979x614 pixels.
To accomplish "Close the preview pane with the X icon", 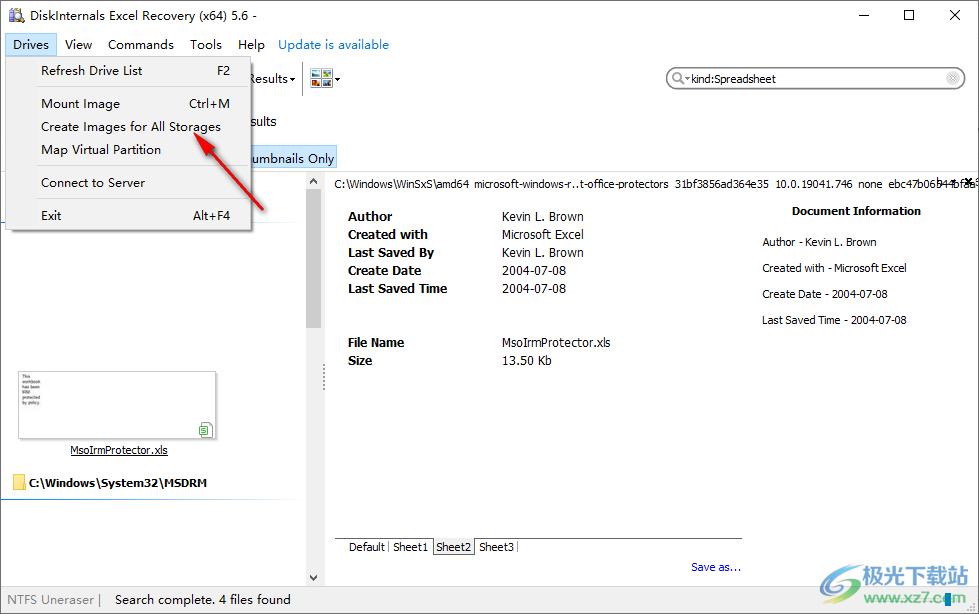I will (x=968, y=182).
